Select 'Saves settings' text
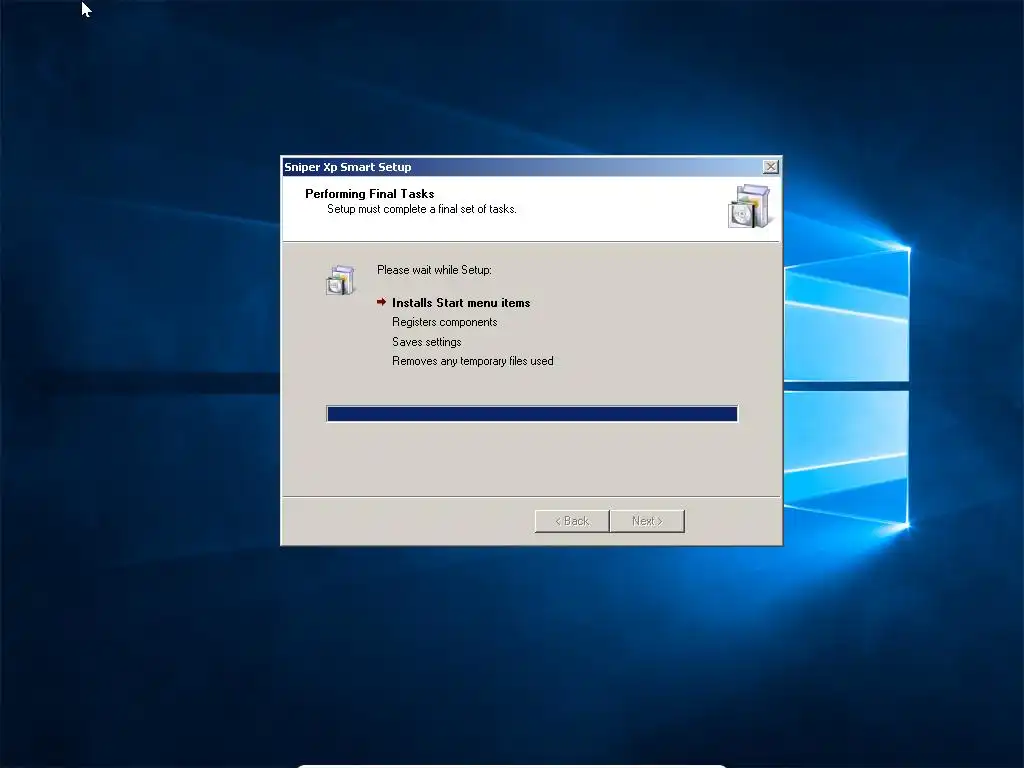This screenshot has width=1024, height=768. click(426, 342)
